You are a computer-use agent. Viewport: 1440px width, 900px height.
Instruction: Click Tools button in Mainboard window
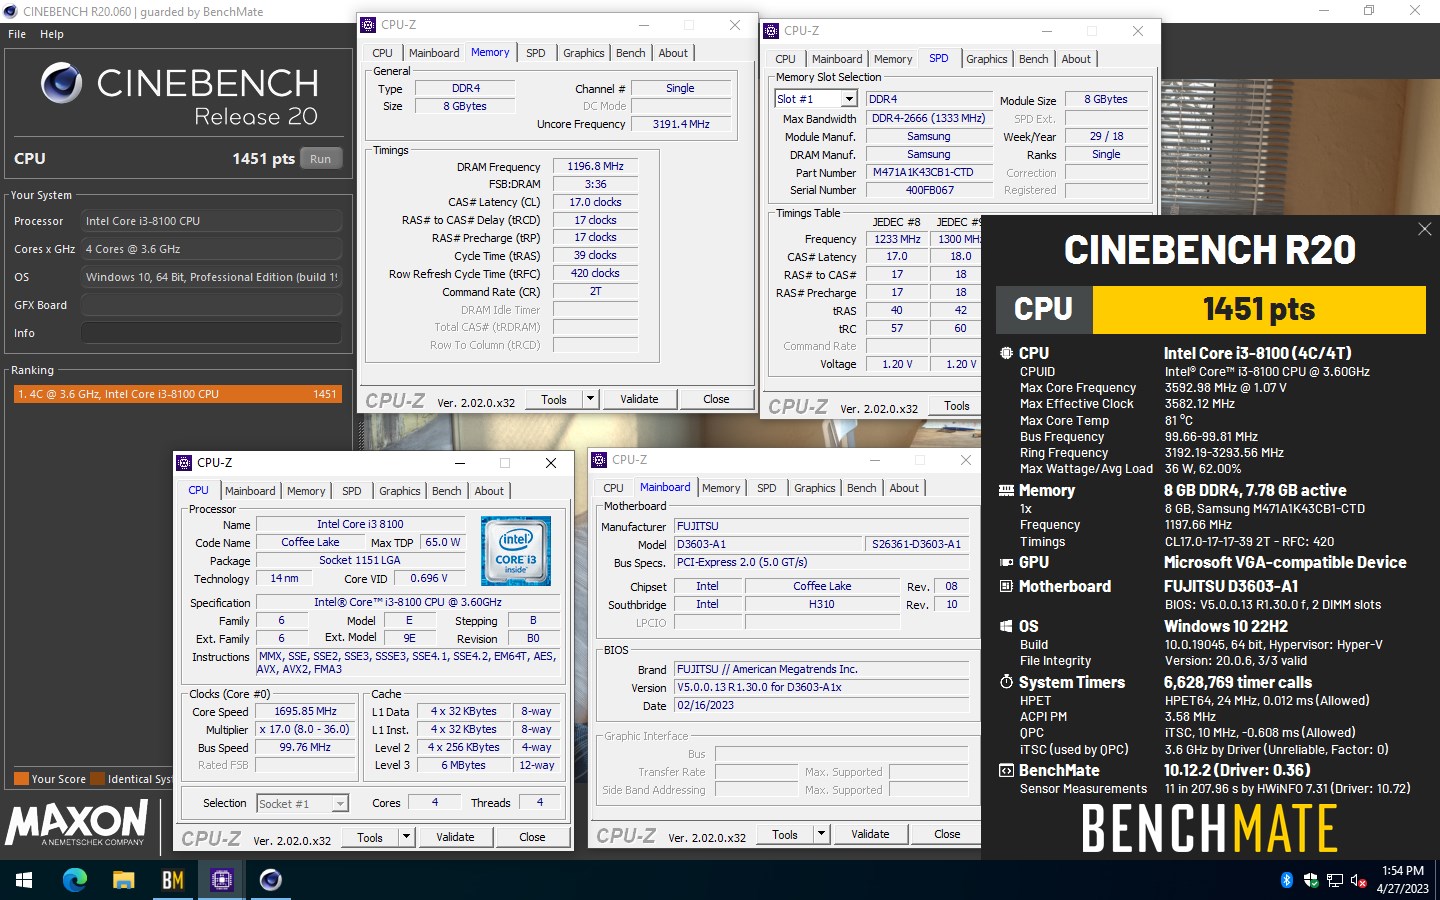click(785, 834)
